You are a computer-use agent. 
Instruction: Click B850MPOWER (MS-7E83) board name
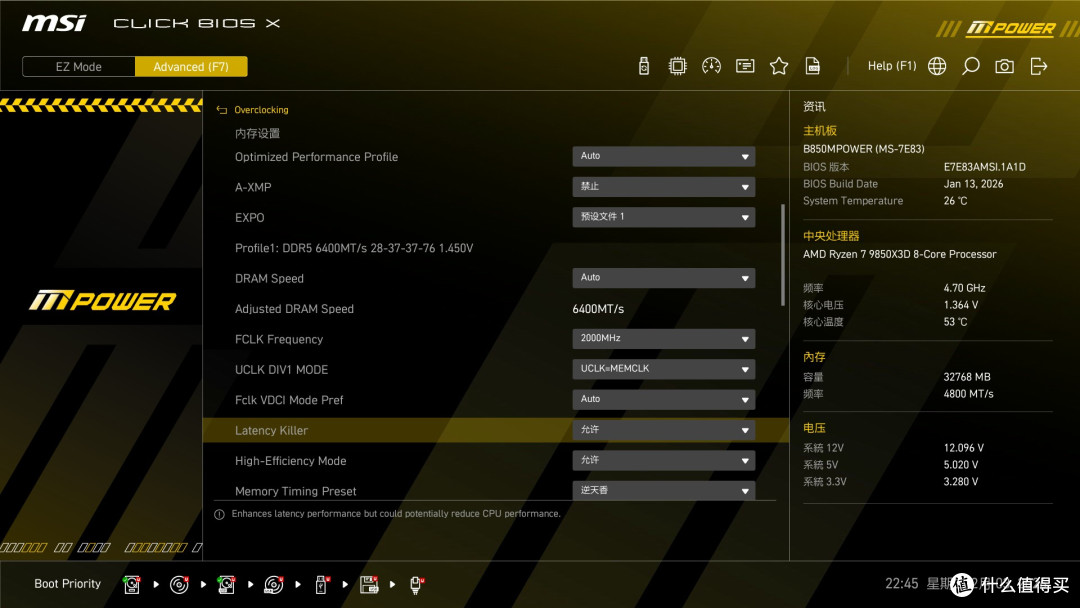coord(864,149)
